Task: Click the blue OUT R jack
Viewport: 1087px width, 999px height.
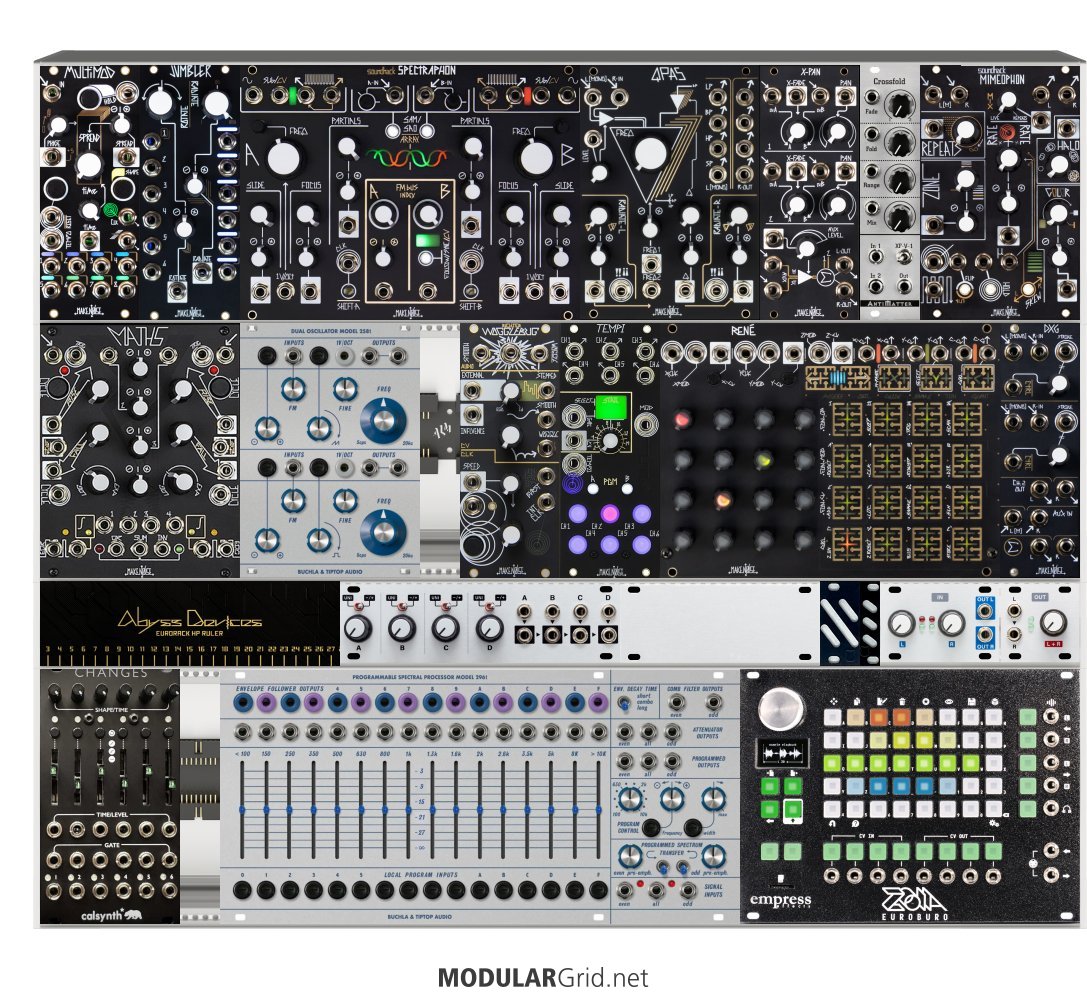Action: click(x=985, y=634)
